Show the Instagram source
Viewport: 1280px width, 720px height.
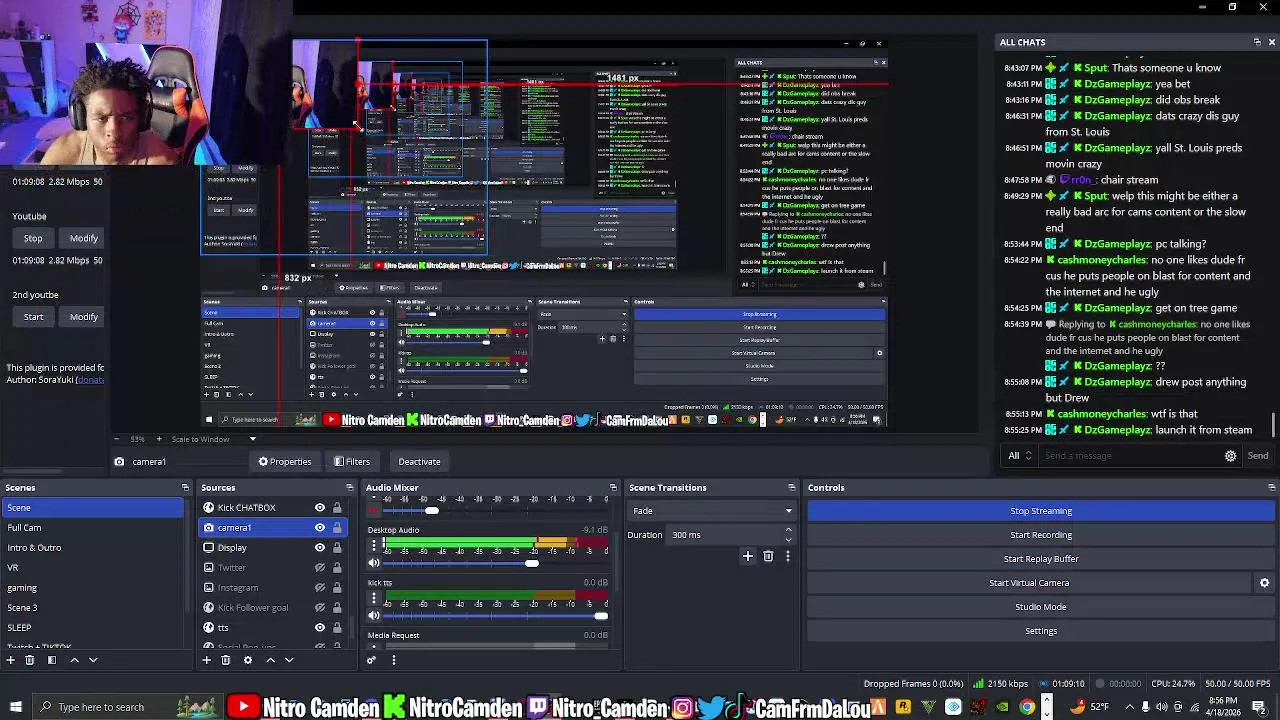320,588
